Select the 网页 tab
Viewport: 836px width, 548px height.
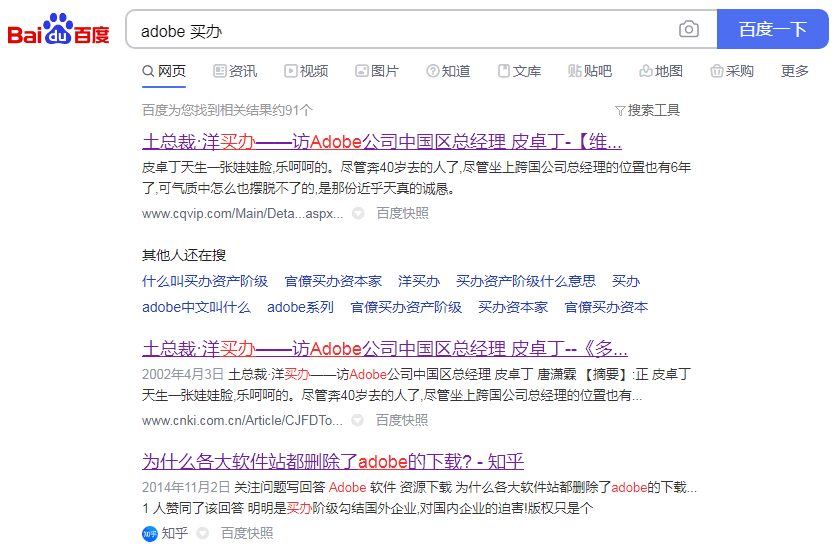point(164,71)
